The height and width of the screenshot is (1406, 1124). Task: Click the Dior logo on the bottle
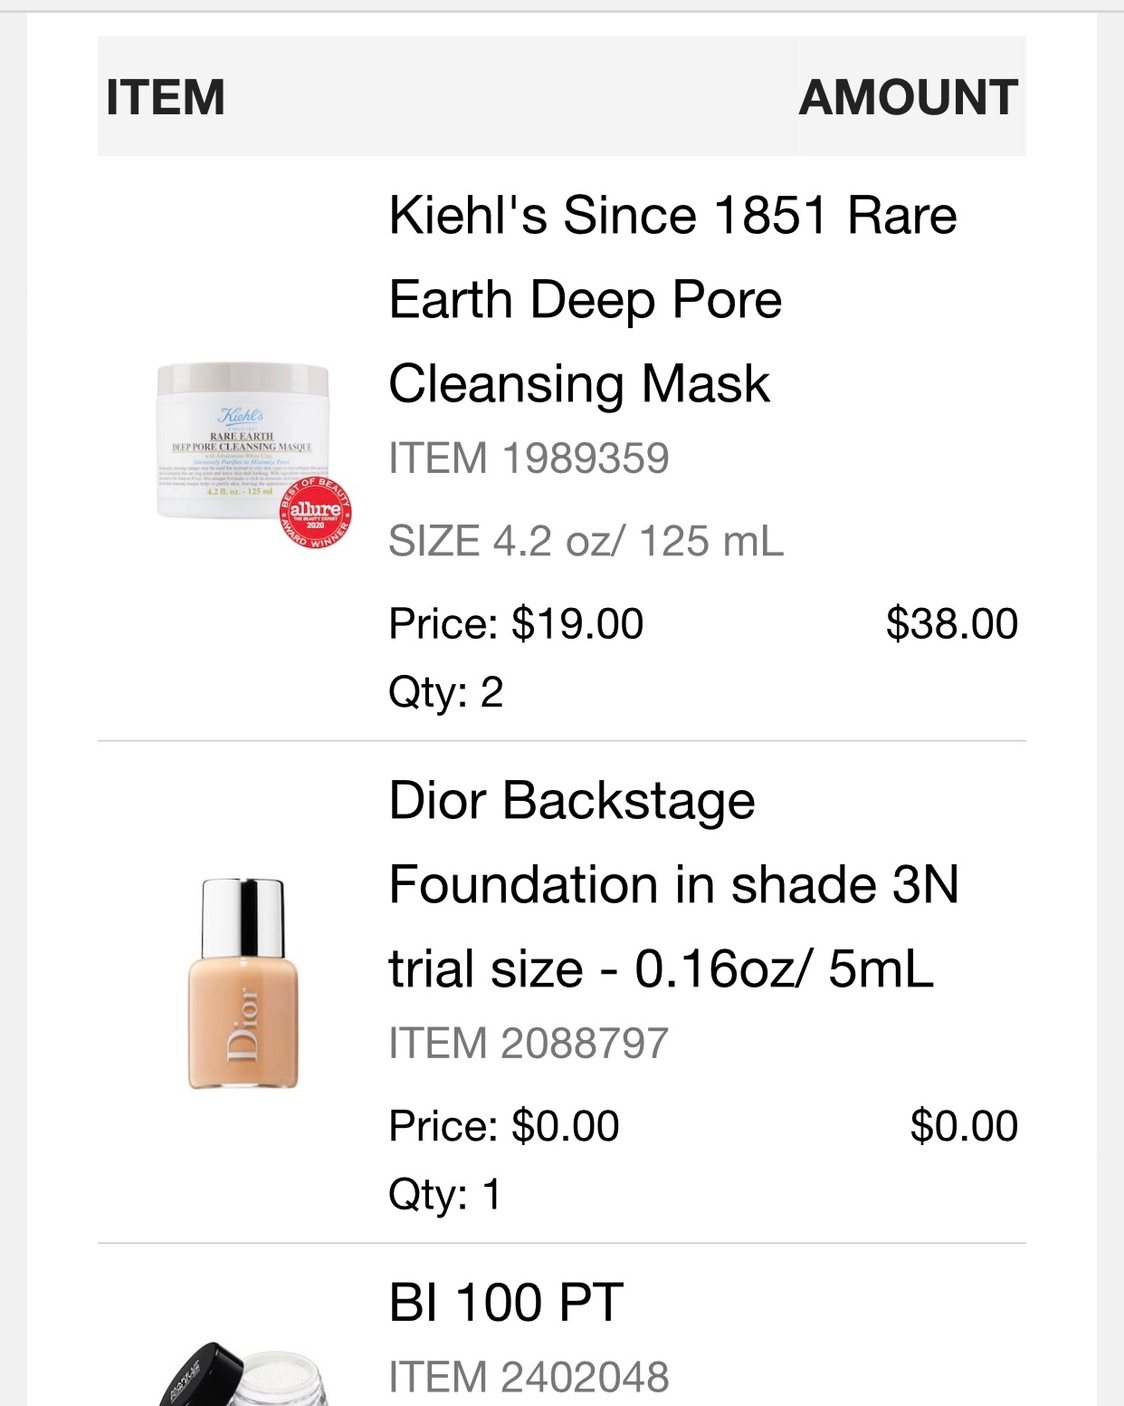[x=242, y=1023]
